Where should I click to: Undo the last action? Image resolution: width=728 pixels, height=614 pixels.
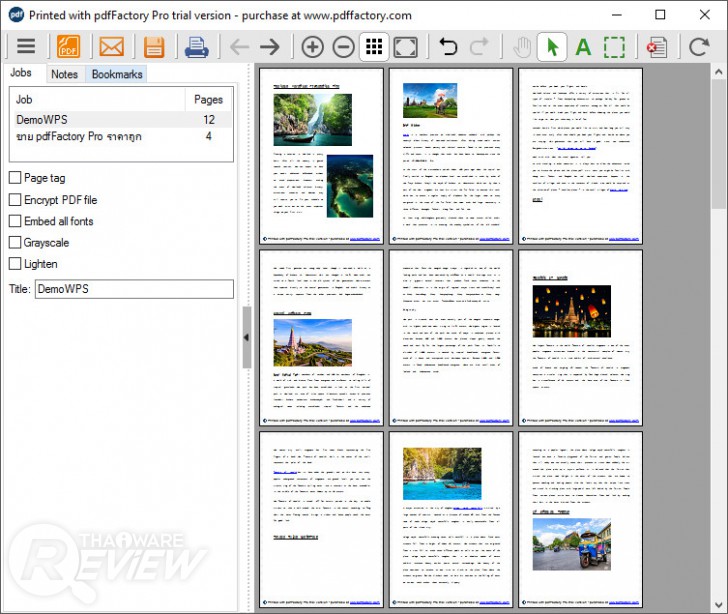pos(448,46)
